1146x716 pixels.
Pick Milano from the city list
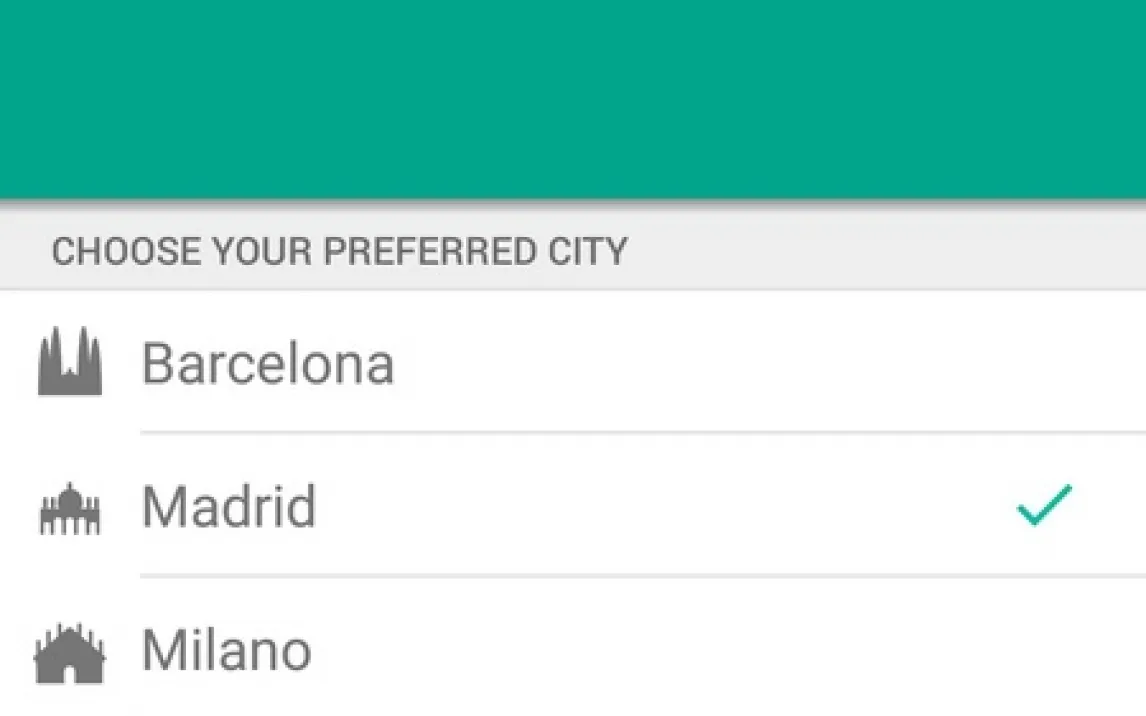click(227, 651)
